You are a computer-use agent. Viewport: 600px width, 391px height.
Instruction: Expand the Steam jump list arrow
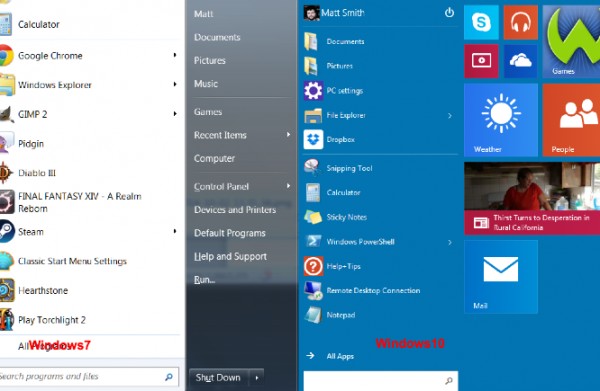tap(175, 231)
